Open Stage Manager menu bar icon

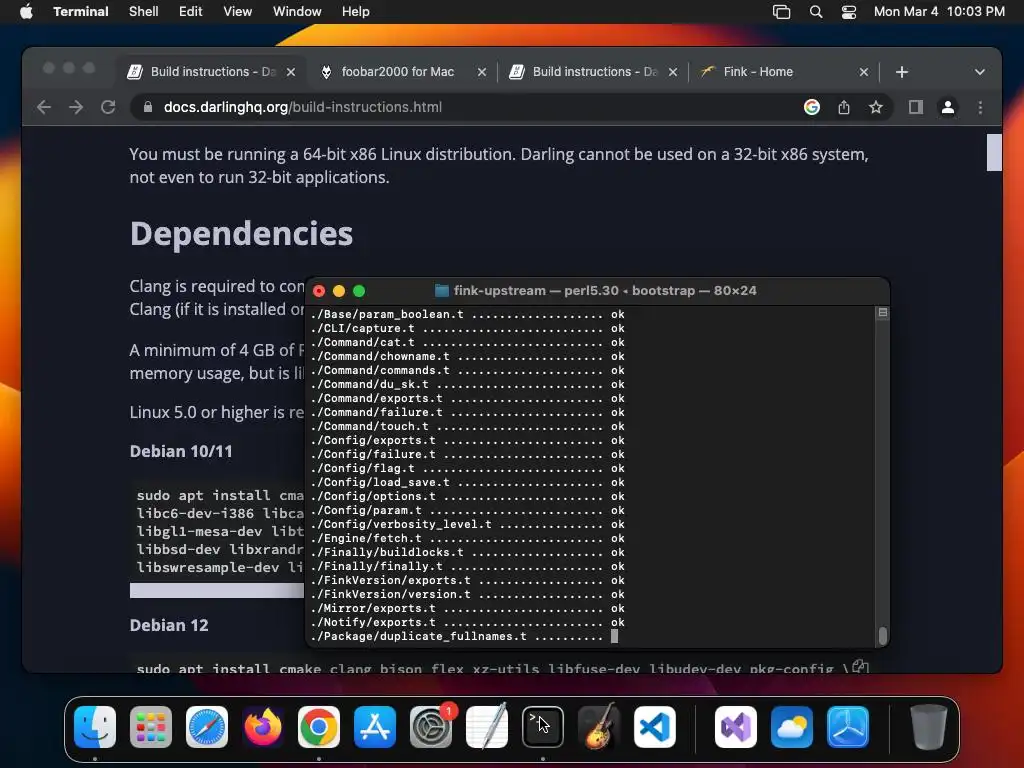782,12
